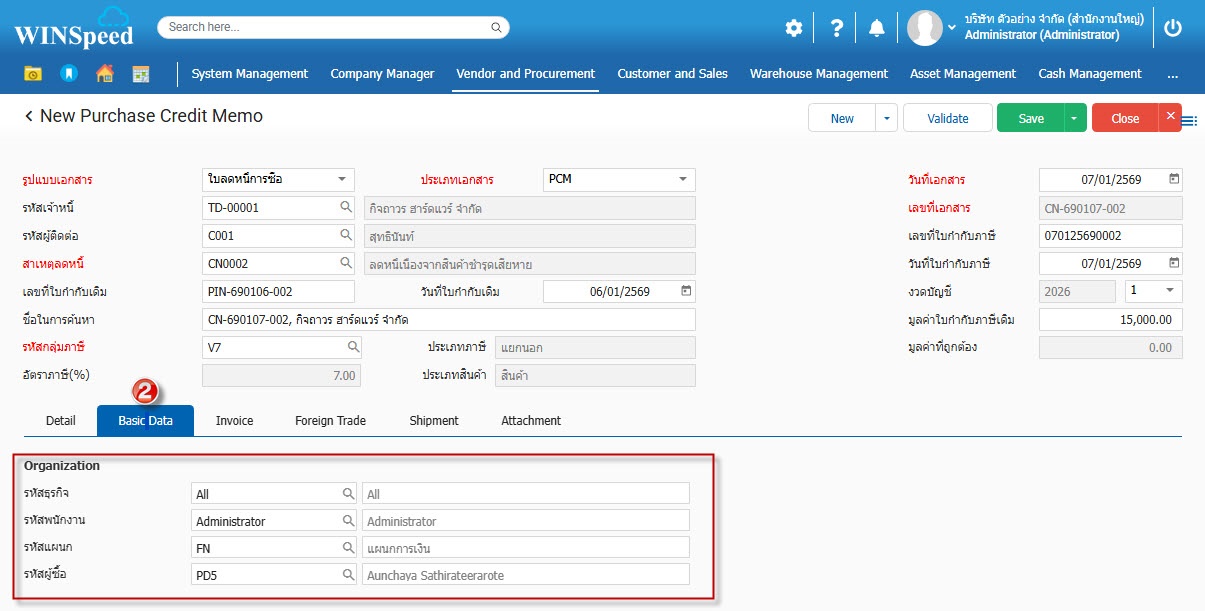
Task: Open calendar picker for document date
Action: pos(1174,180)
